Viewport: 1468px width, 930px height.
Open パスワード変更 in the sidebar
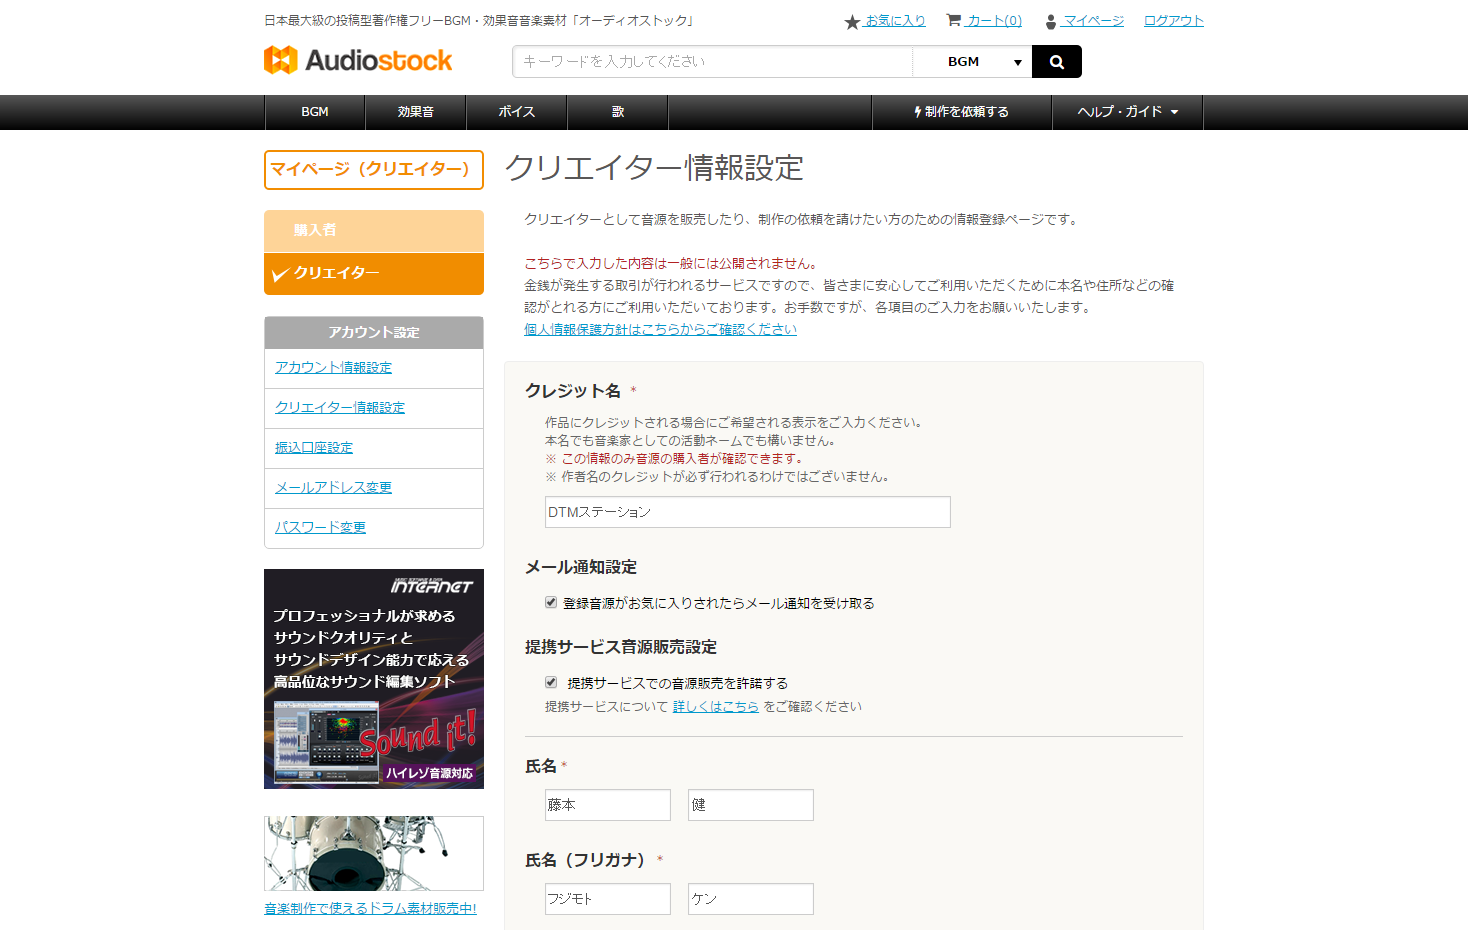320,527
